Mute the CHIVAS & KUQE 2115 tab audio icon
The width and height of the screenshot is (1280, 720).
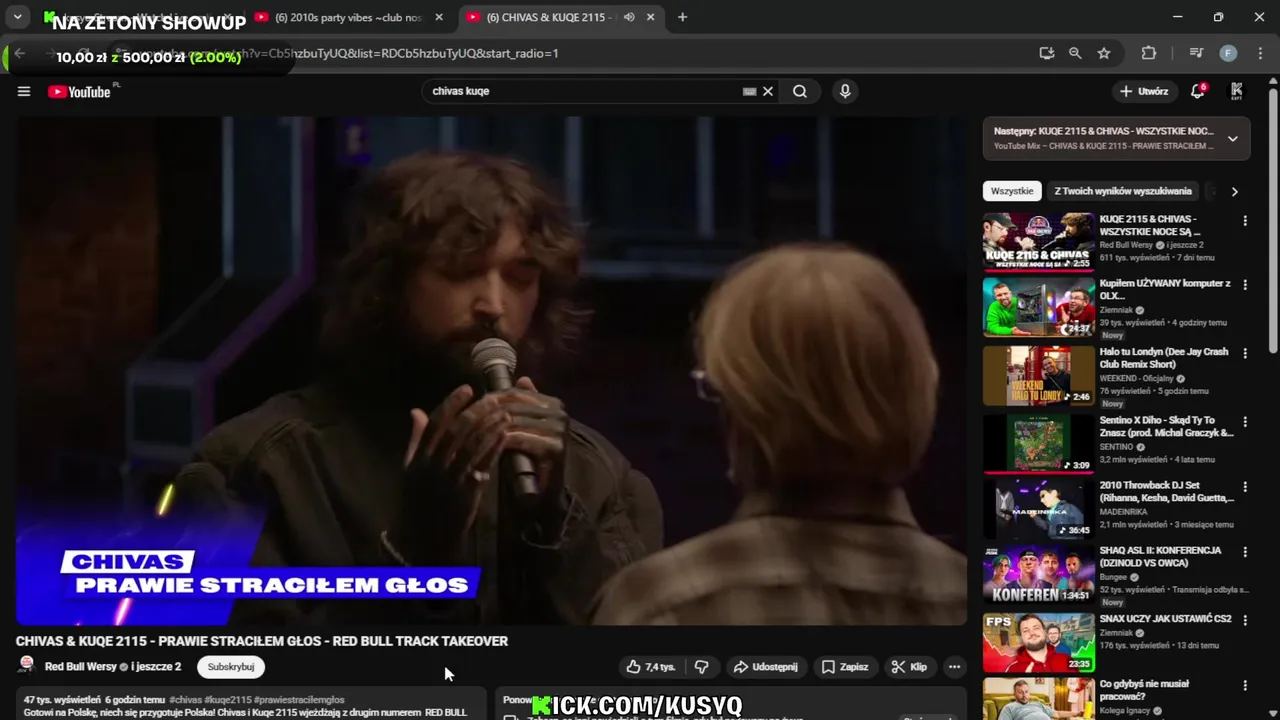(x=629, y=17)
